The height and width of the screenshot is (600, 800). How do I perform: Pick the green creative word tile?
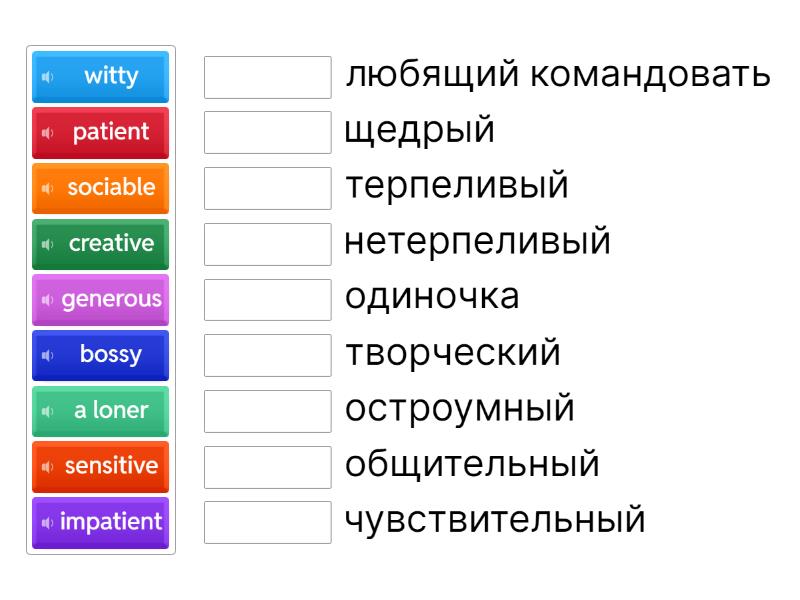(x=110, y=244)
